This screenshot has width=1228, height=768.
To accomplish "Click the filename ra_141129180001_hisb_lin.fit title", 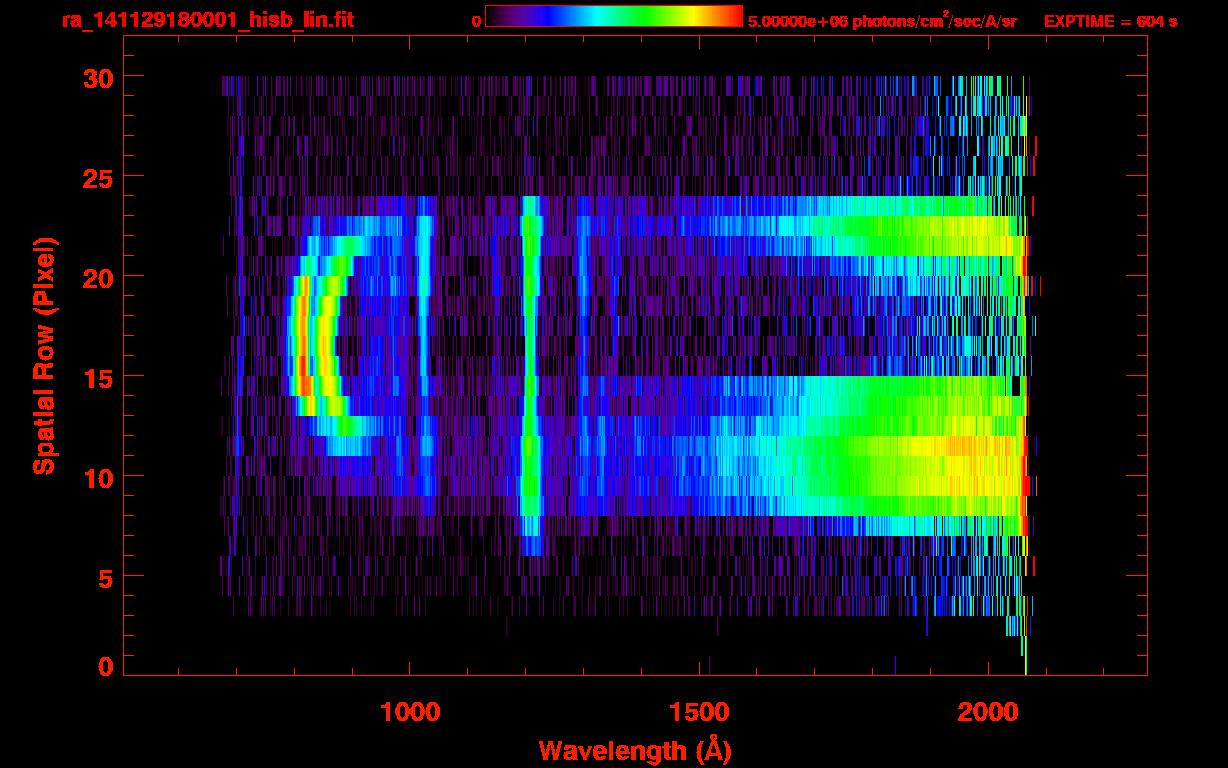I will click(207, 20).
